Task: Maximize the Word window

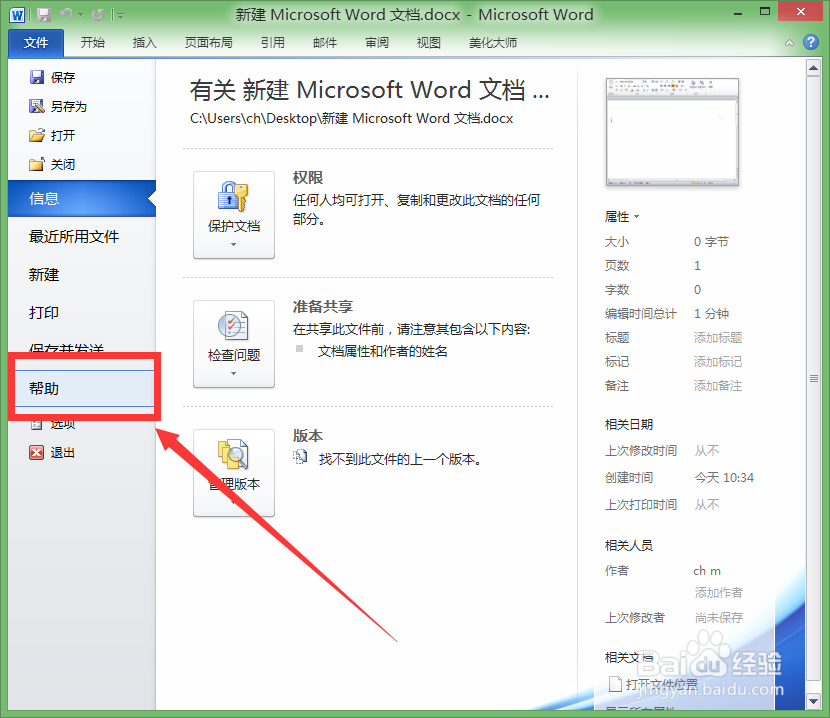Action: (x=764, y=12)
